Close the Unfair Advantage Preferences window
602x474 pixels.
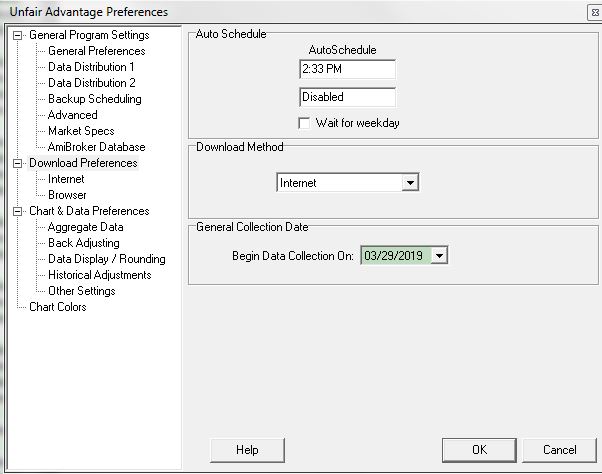[x=595, y=12]
